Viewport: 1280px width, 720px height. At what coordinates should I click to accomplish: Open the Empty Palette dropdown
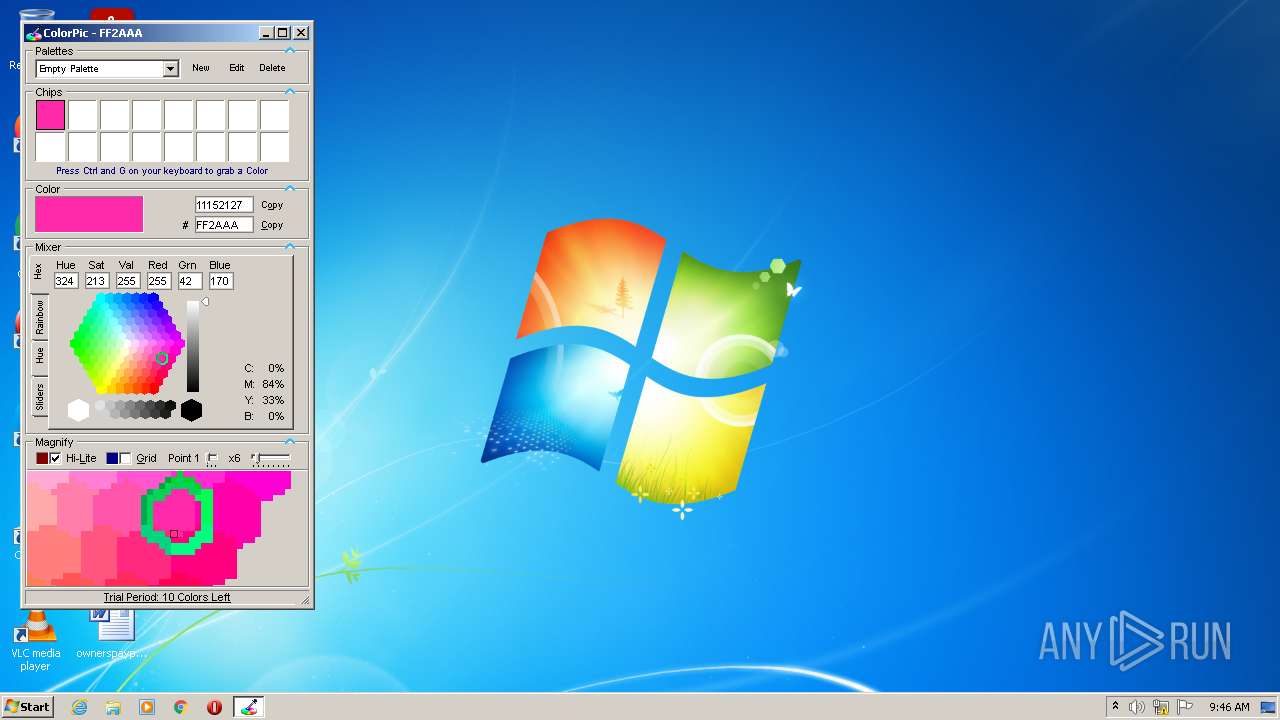170,69
